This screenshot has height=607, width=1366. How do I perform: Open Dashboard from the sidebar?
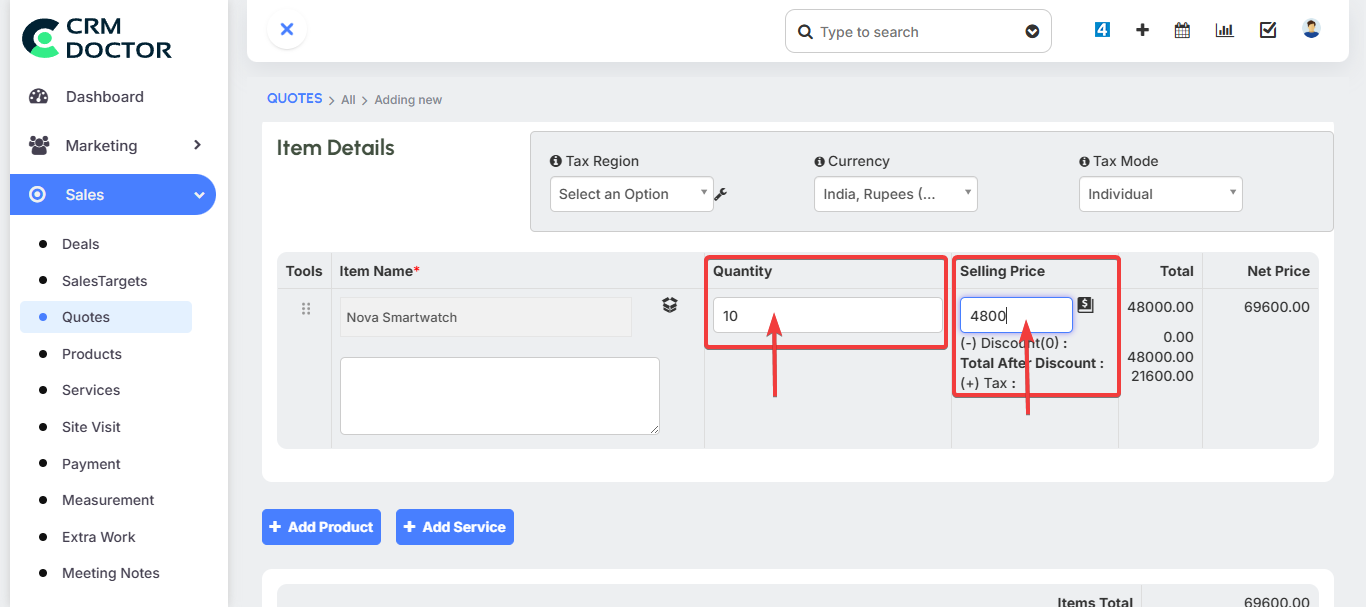[104, 97]
